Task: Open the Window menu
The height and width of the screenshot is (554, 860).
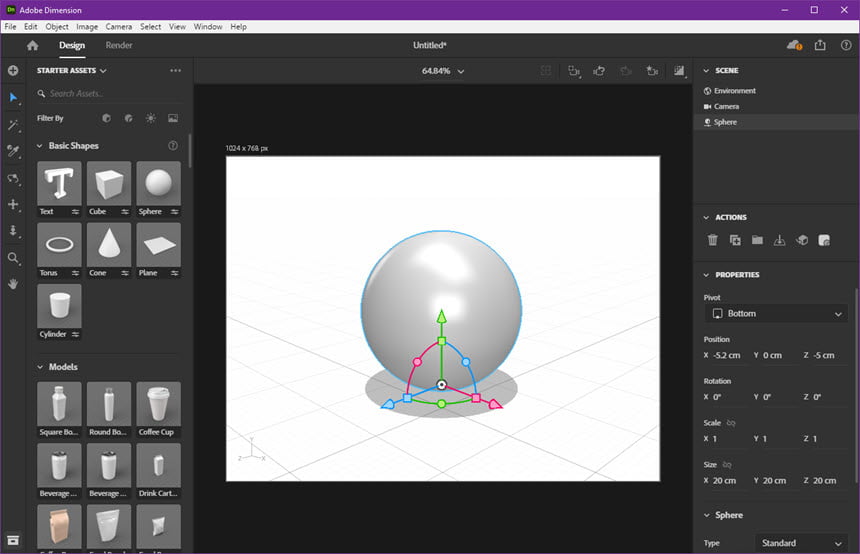Action: [x=208, y=26]
